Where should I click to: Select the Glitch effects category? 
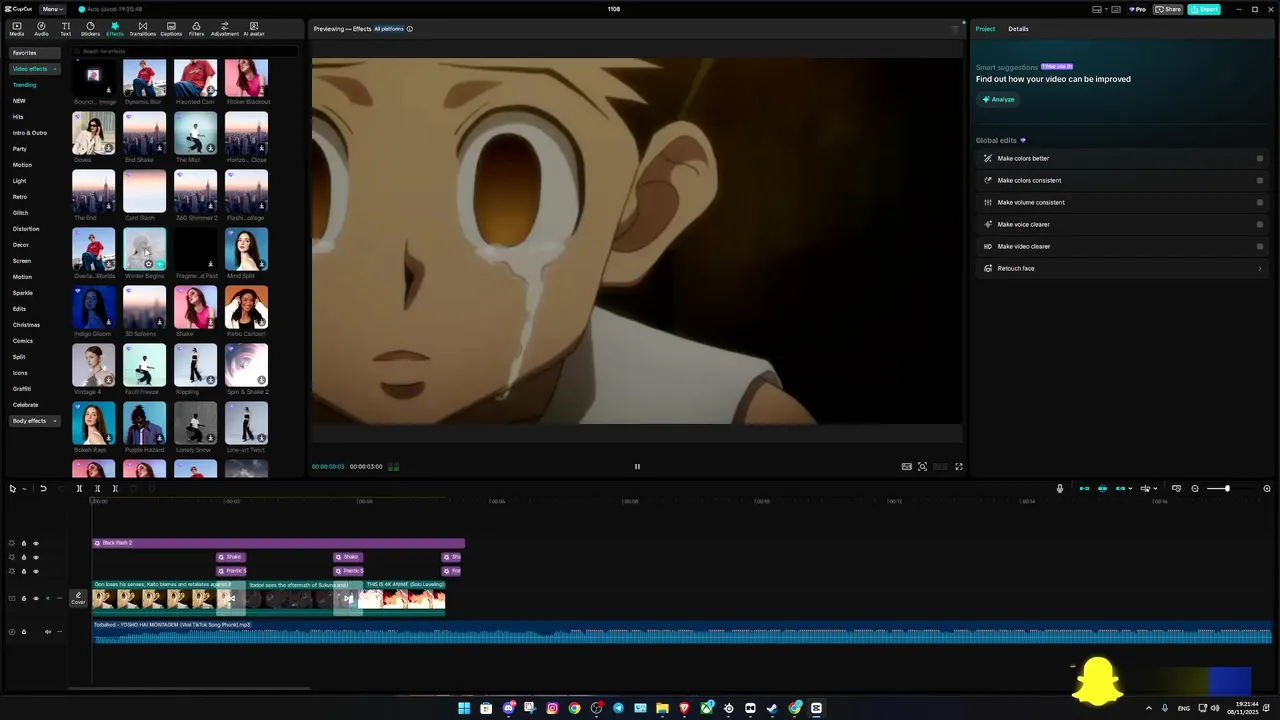point(20,213)
